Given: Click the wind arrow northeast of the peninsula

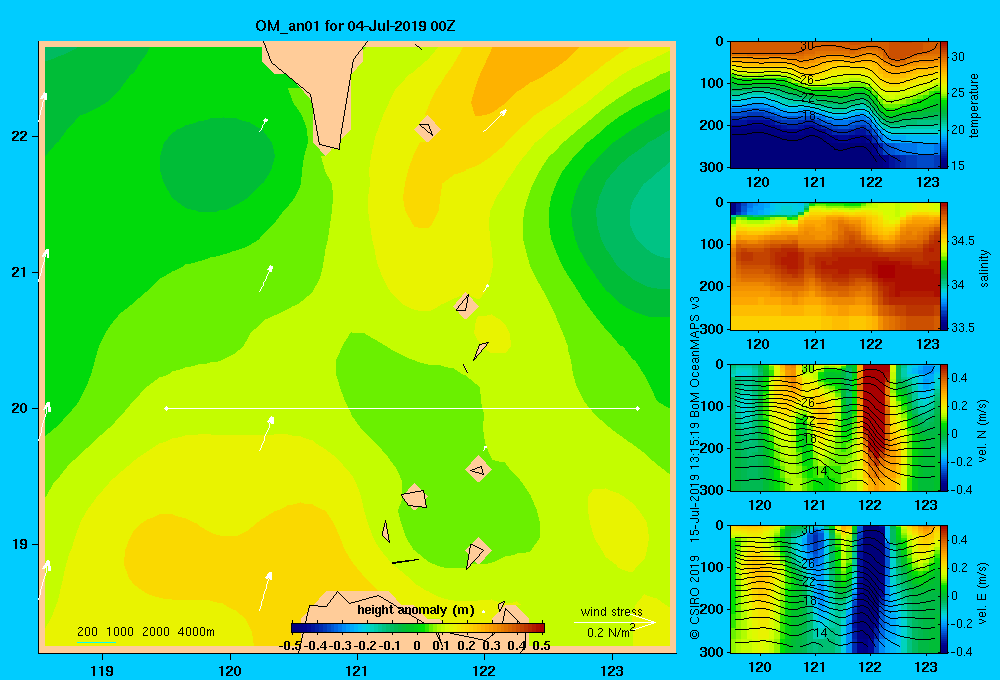Looking at the screenshot, I should pos(495,121).
